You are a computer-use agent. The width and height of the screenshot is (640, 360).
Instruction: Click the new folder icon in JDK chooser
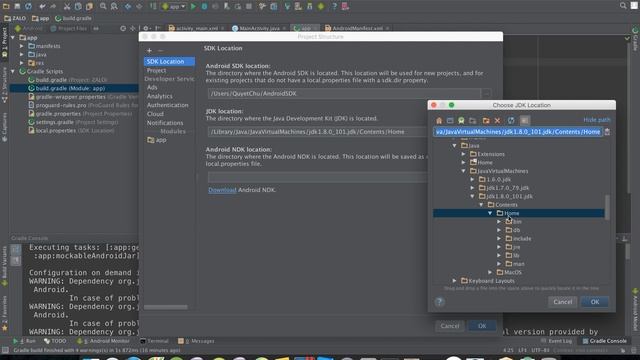(486, 120)
